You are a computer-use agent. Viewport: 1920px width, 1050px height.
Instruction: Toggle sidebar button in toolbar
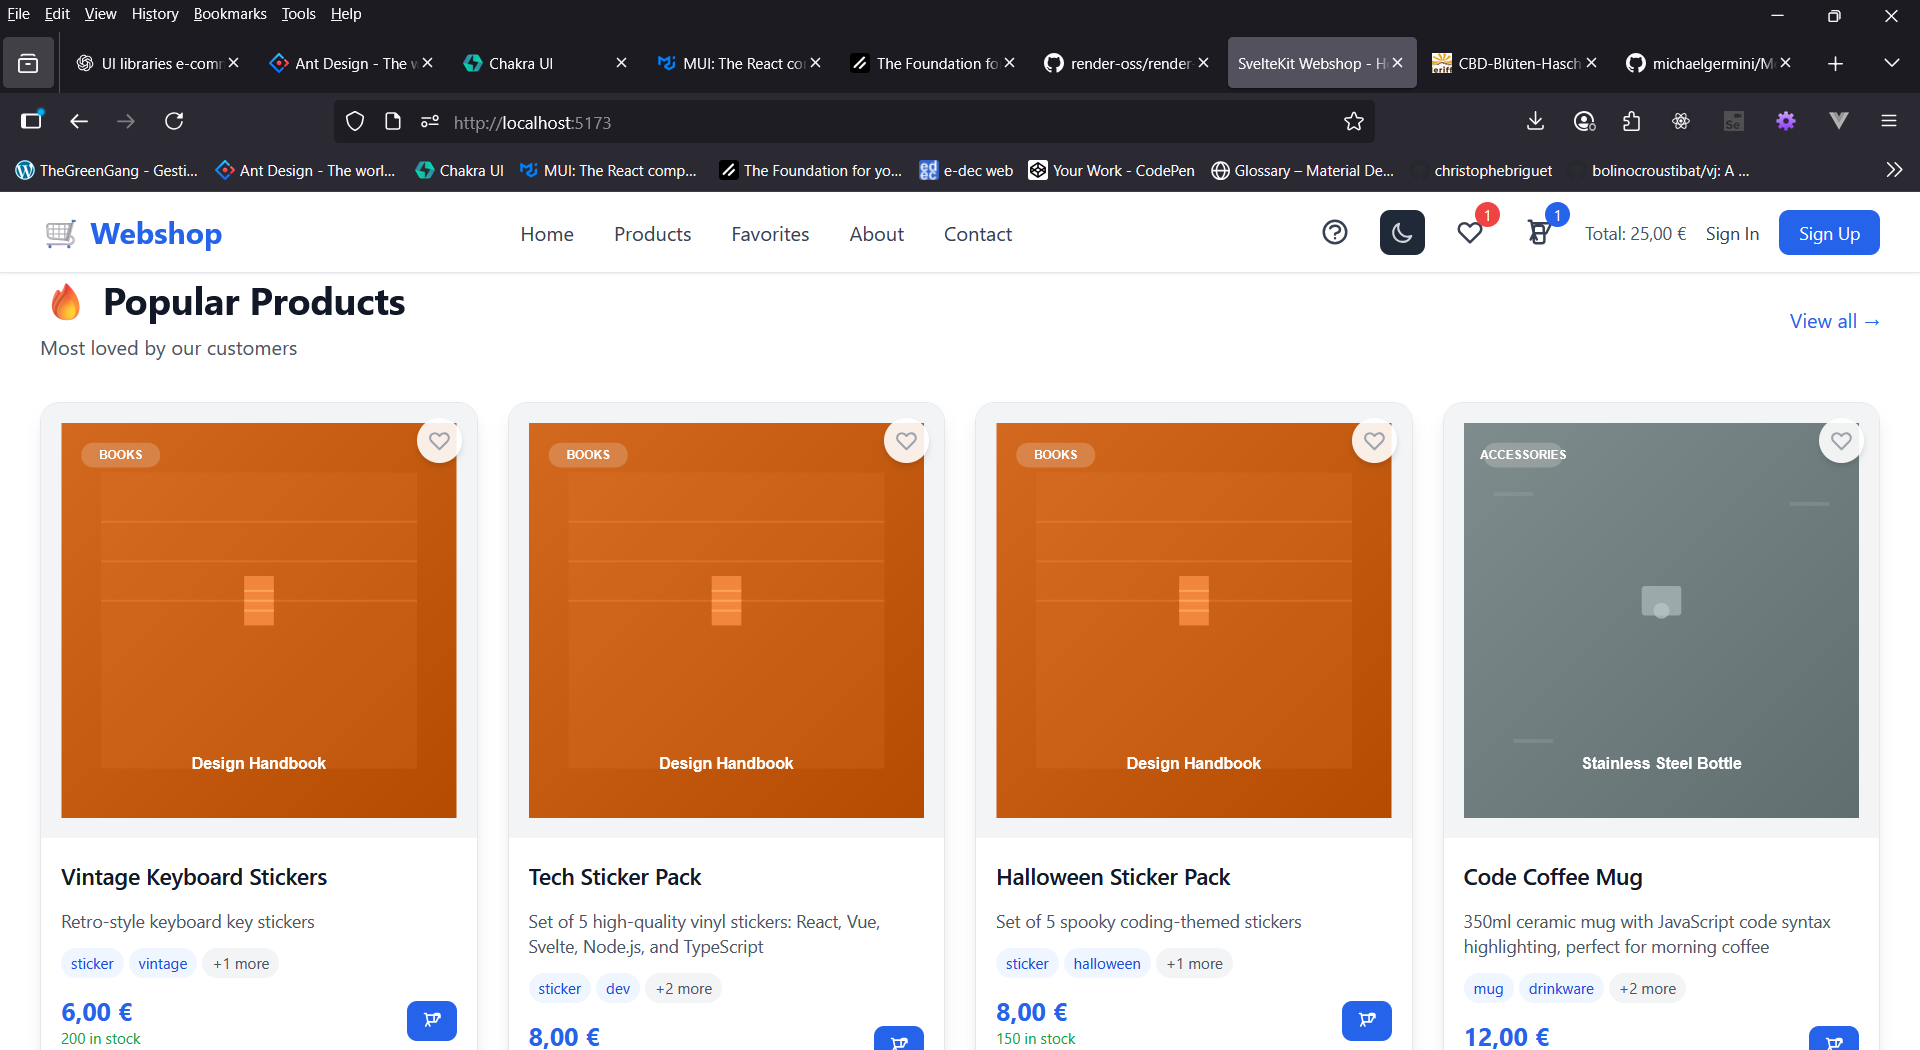click(x=32, y=121)
